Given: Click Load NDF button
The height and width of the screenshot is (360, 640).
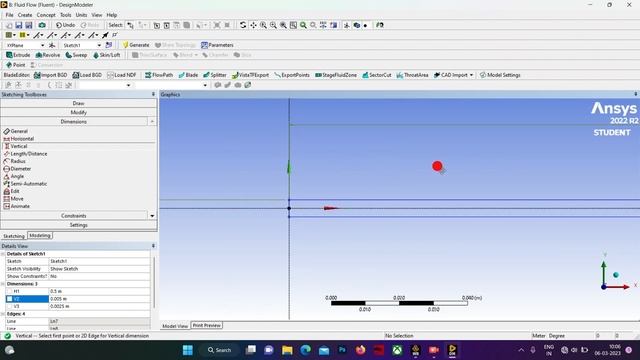Looking at the screenshot, I should [122, 75].
